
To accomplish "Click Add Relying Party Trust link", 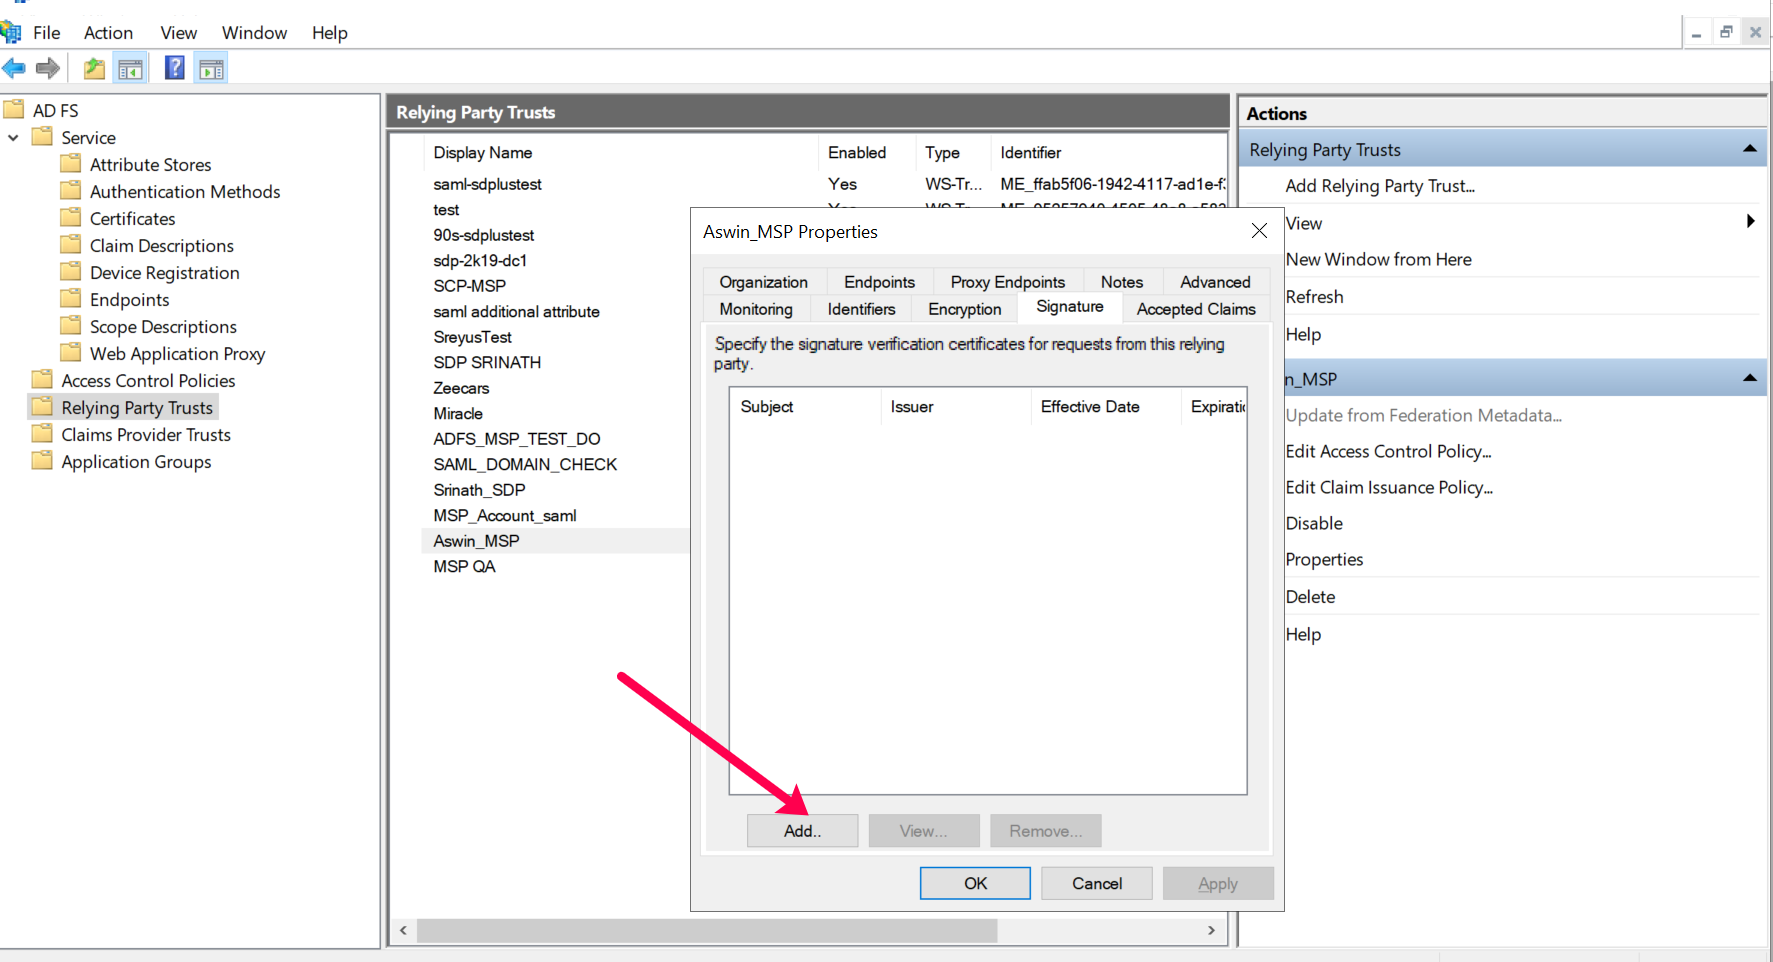I will tap(1379, 186).
